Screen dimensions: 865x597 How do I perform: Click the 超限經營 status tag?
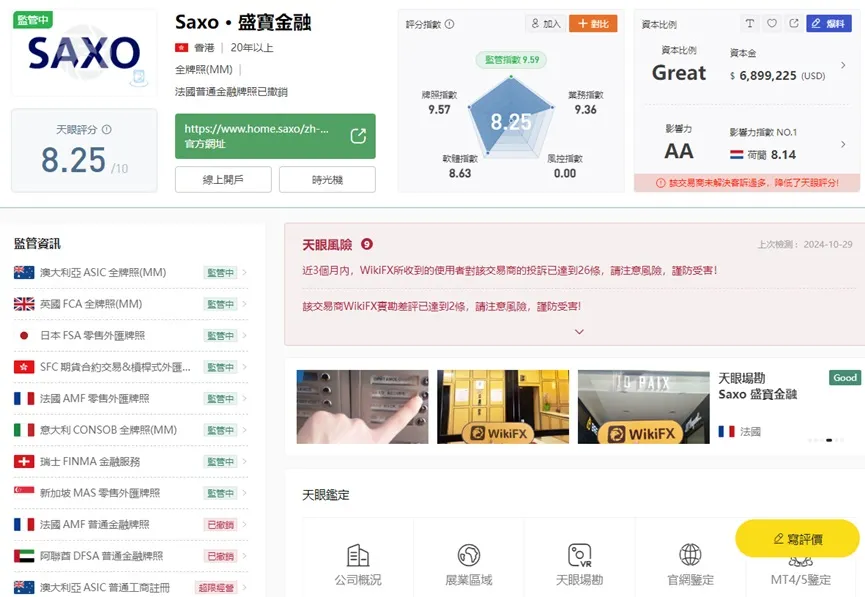coord(216,588)
